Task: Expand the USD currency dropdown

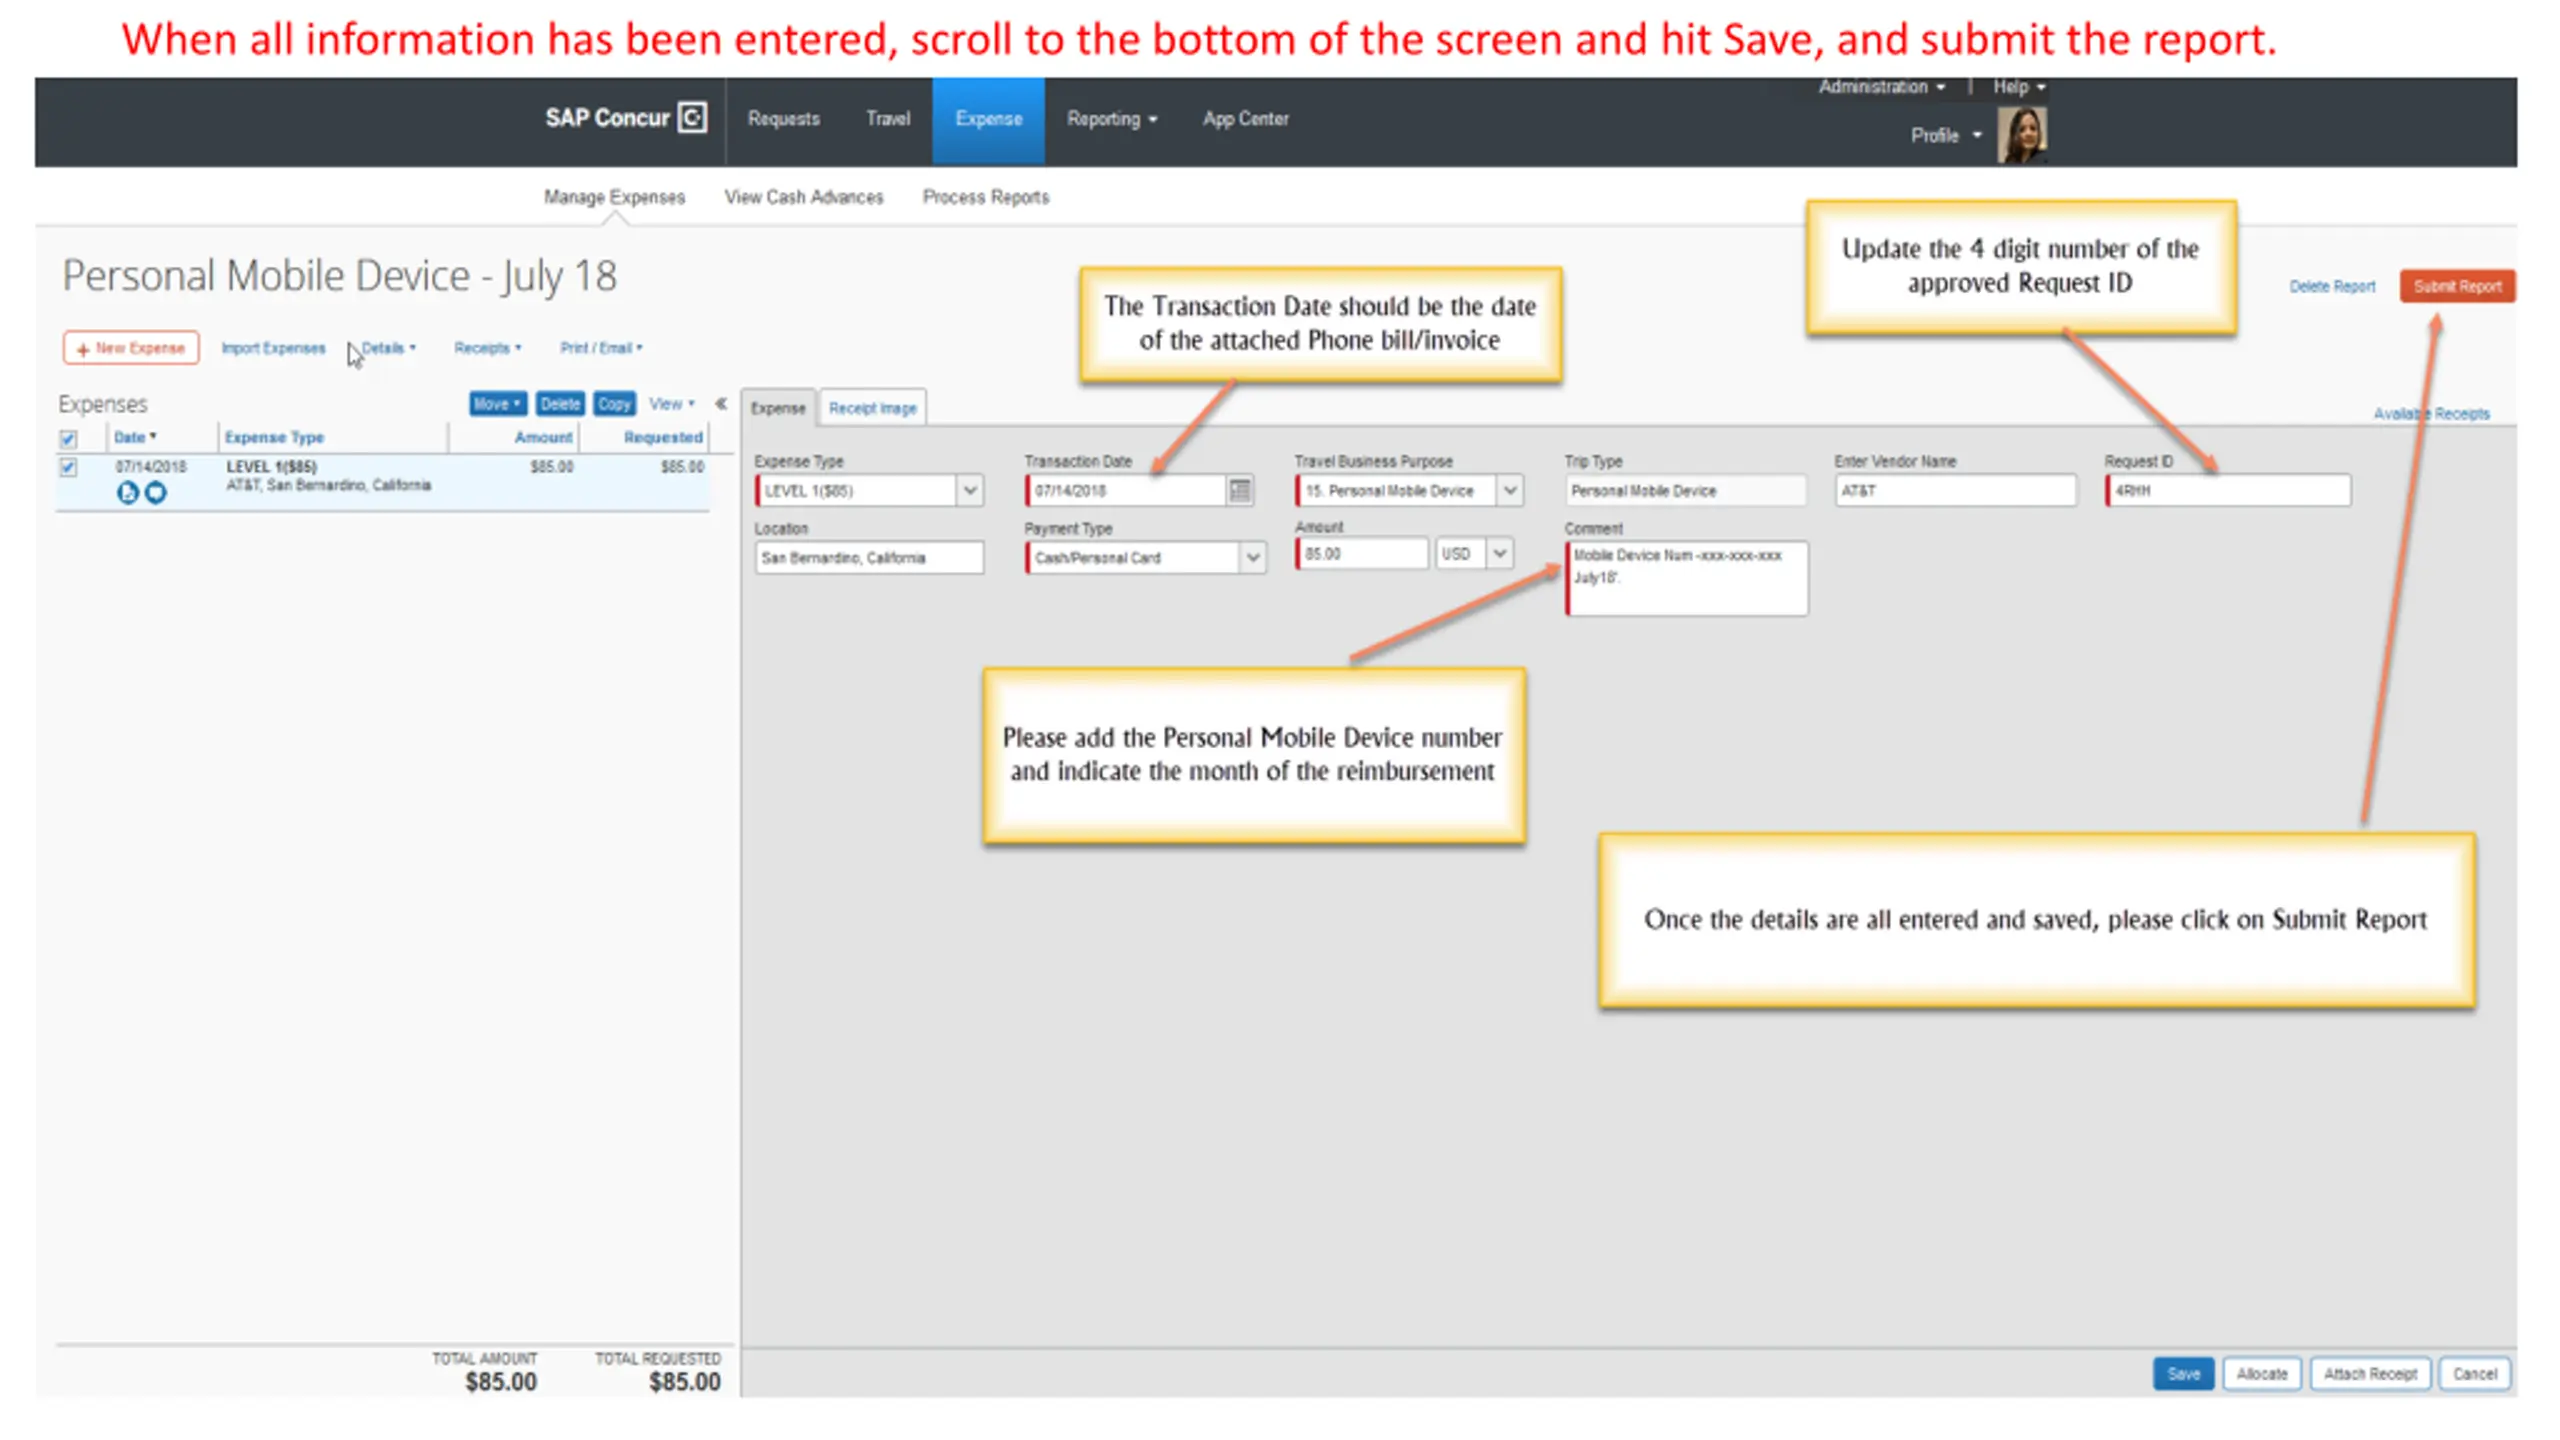Action: click(x=1499, y=553)
